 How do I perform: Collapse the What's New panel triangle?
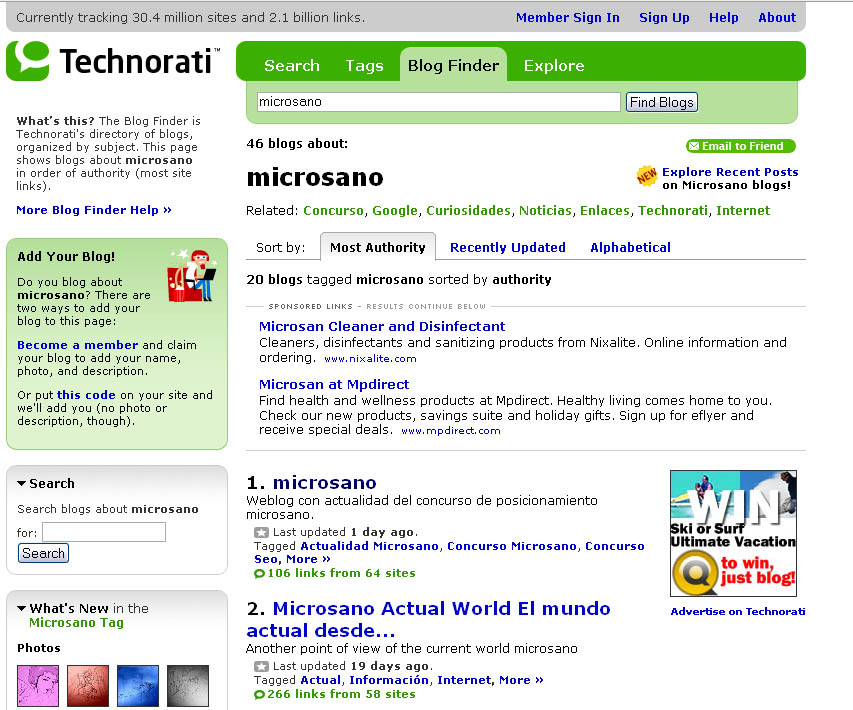(21, 608)
